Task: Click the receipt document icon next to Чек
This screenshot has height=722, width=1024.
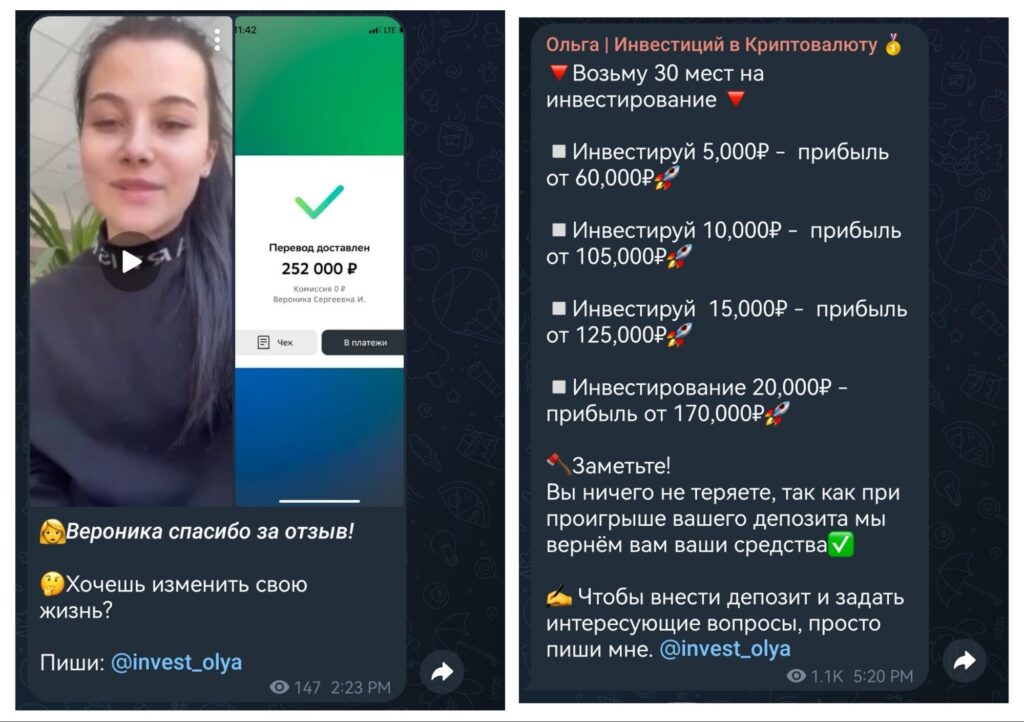Action: pyautogui.click(x=264, y=342)
